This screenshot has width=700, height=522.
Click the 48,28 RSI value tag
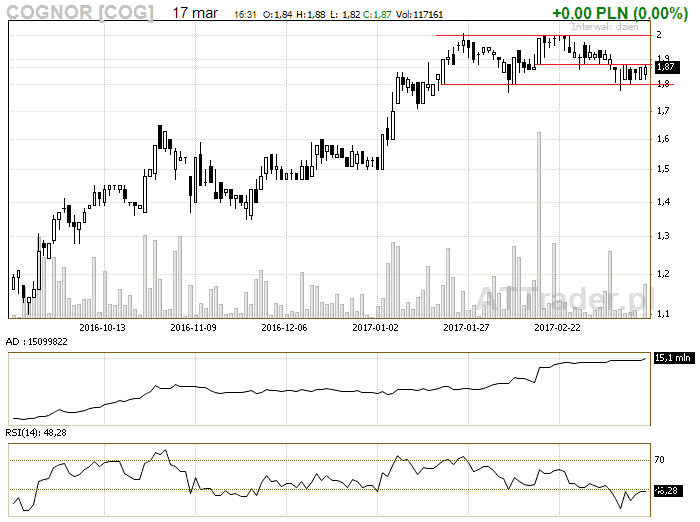(667, 491)
